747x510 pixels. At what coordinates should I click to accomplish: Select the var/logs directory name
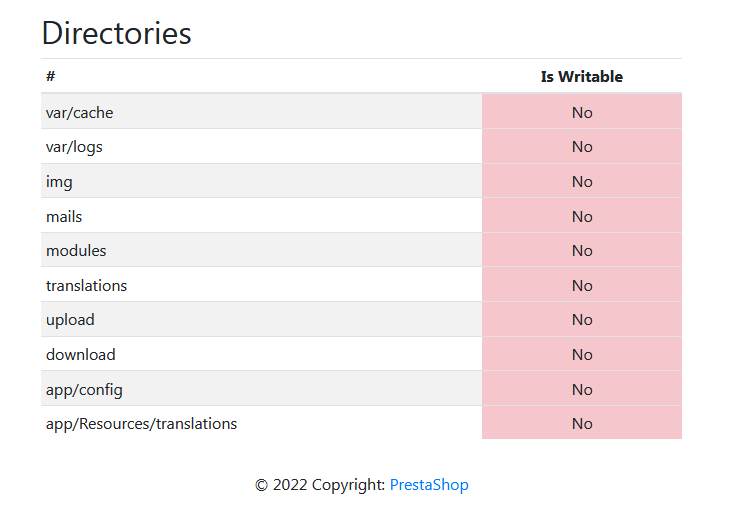[x=74, y=147]
